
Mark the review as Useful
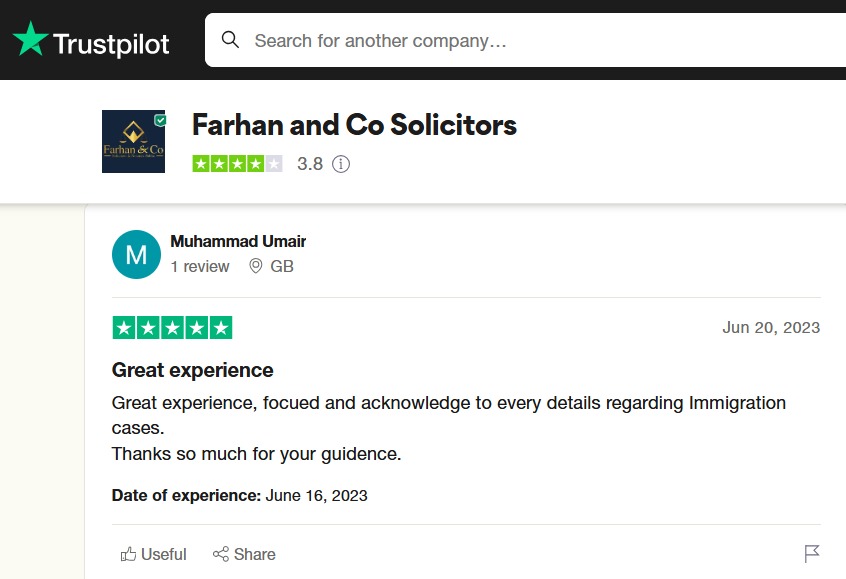point(153,554)
